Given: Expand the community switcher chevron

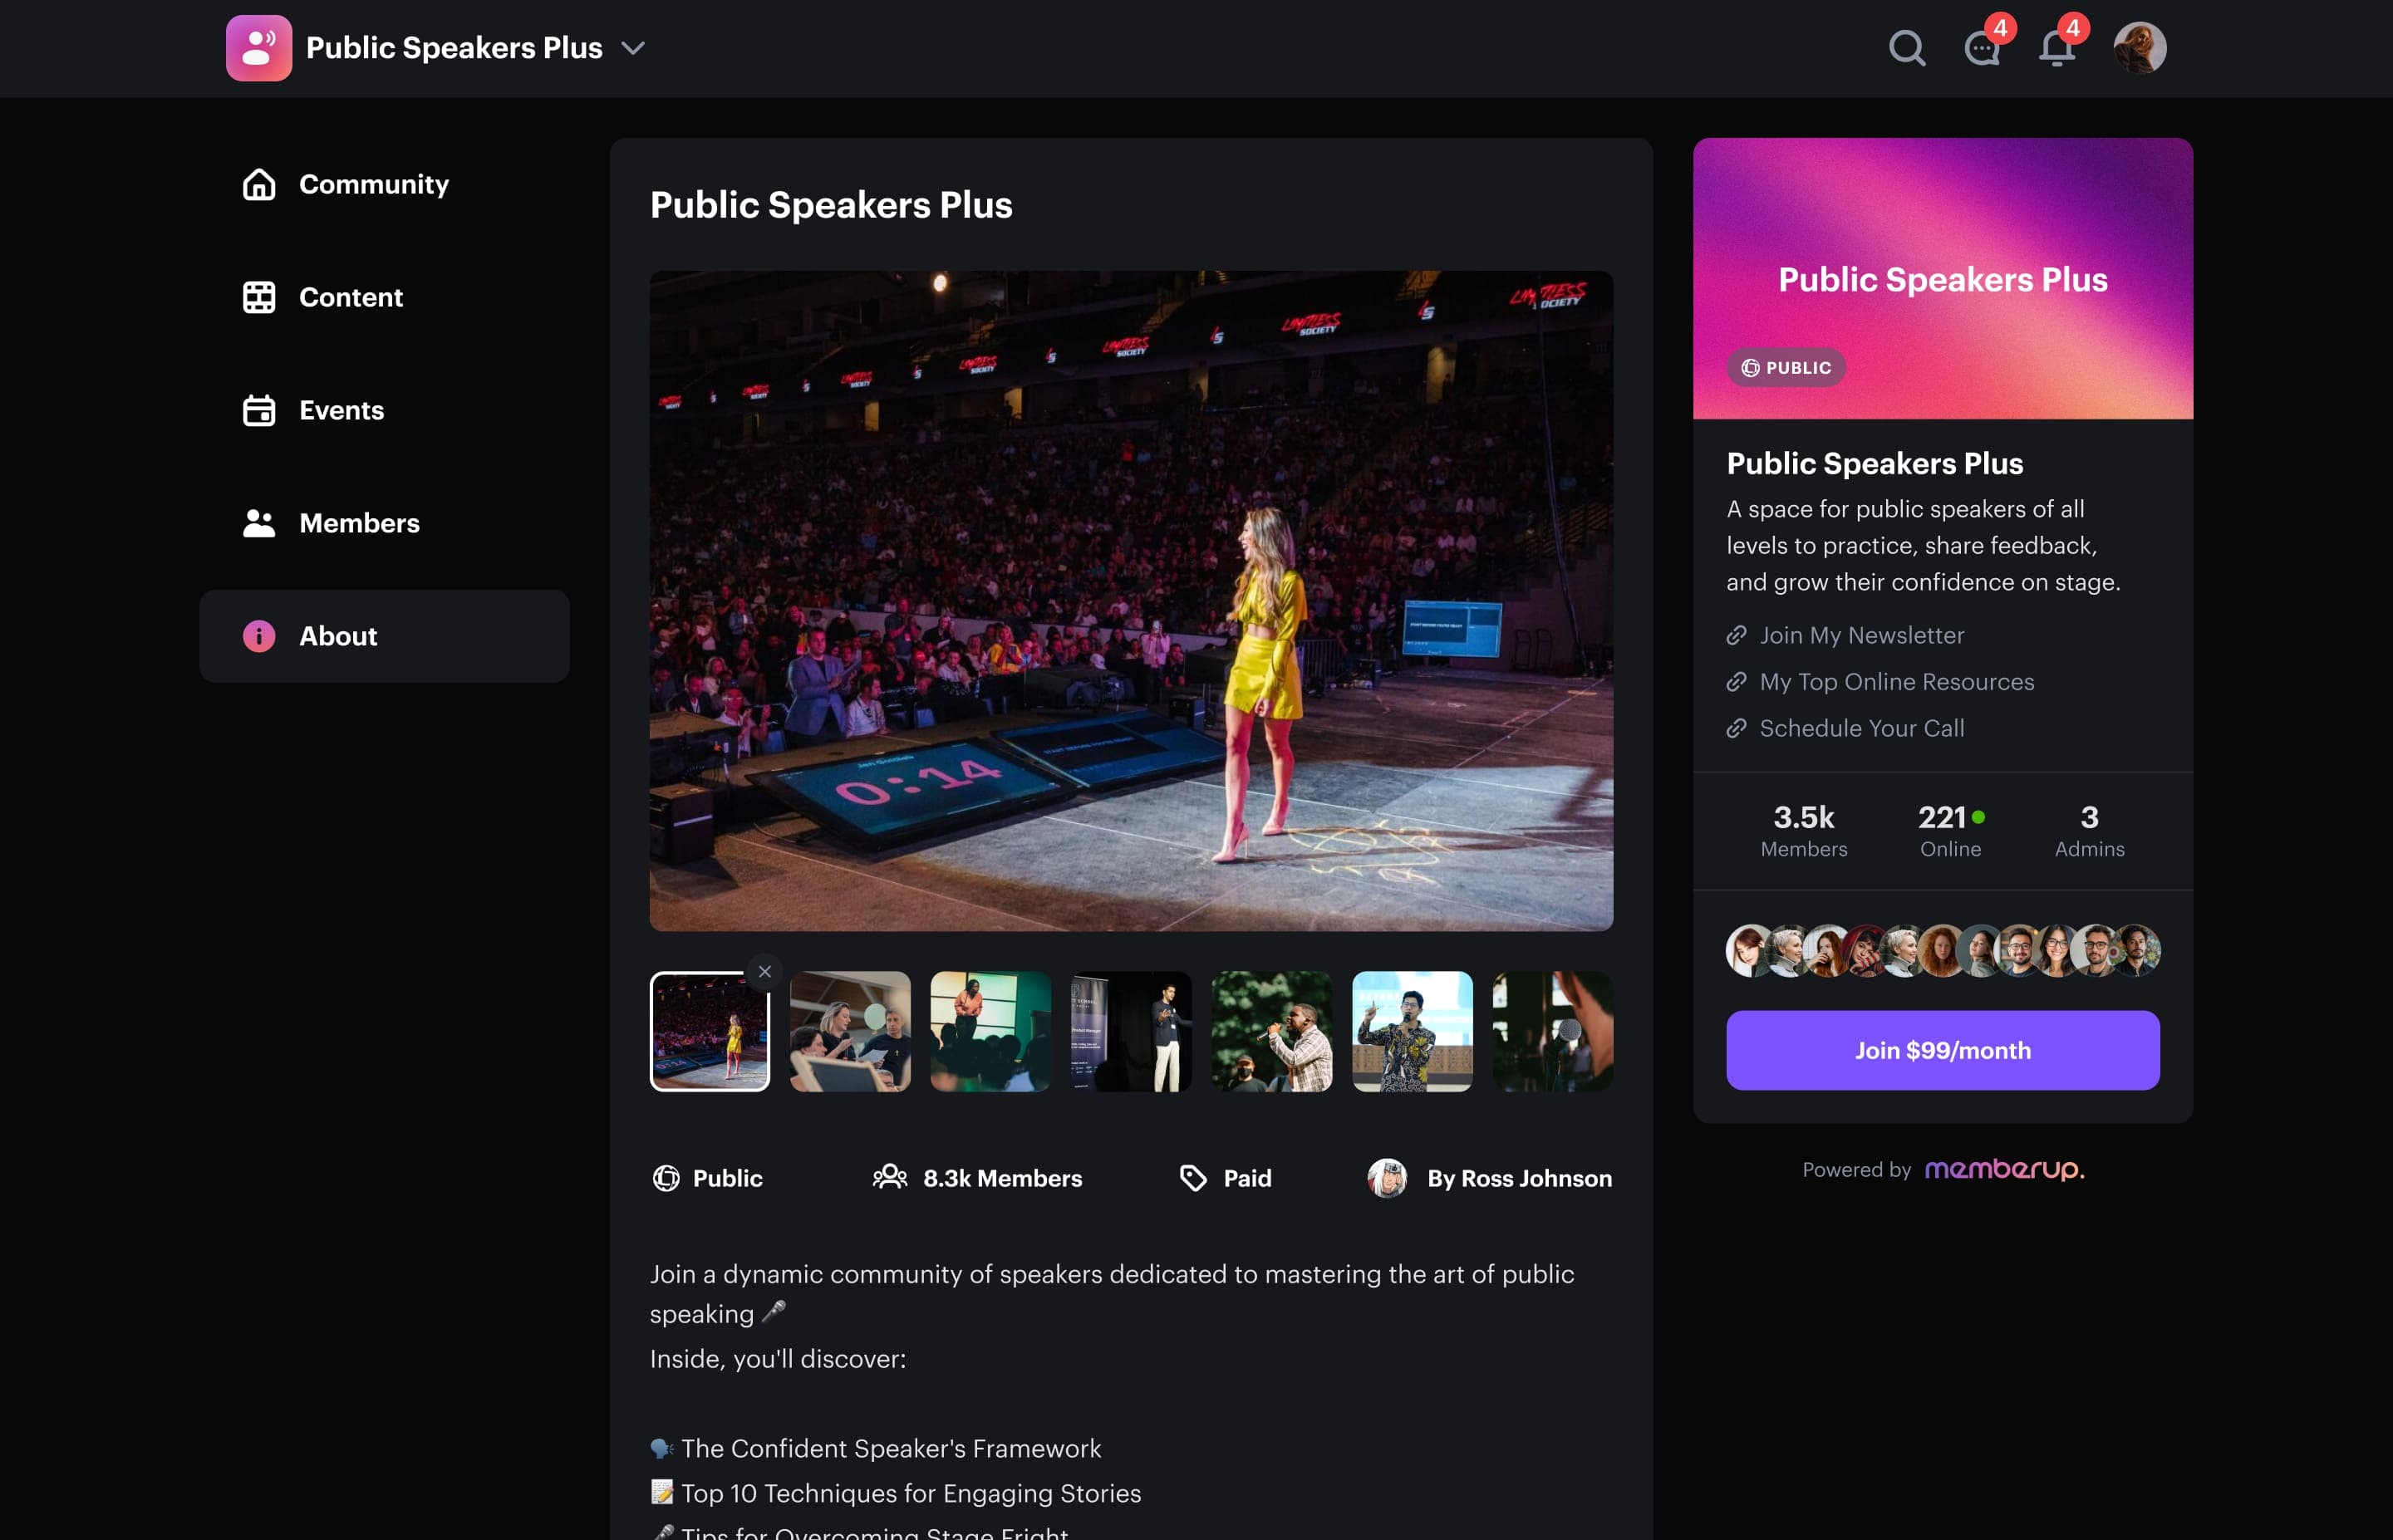Looking at the screenshot, I should [x=633, y=48].
